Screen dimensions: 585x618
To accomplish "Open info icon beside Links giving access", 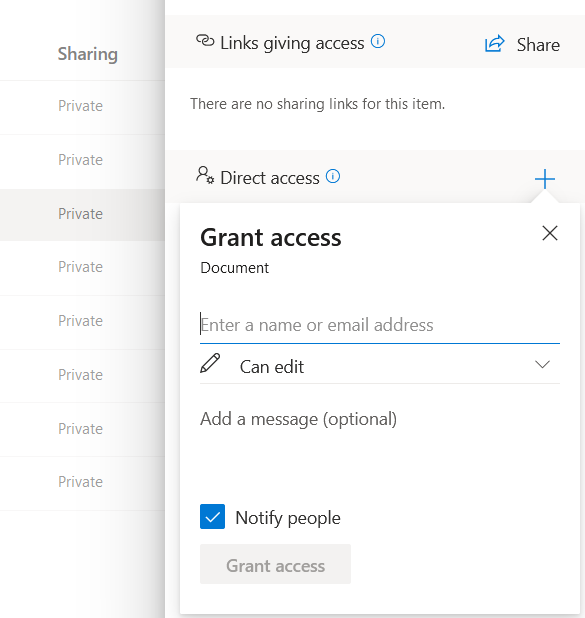I will [x=378, y=41].
